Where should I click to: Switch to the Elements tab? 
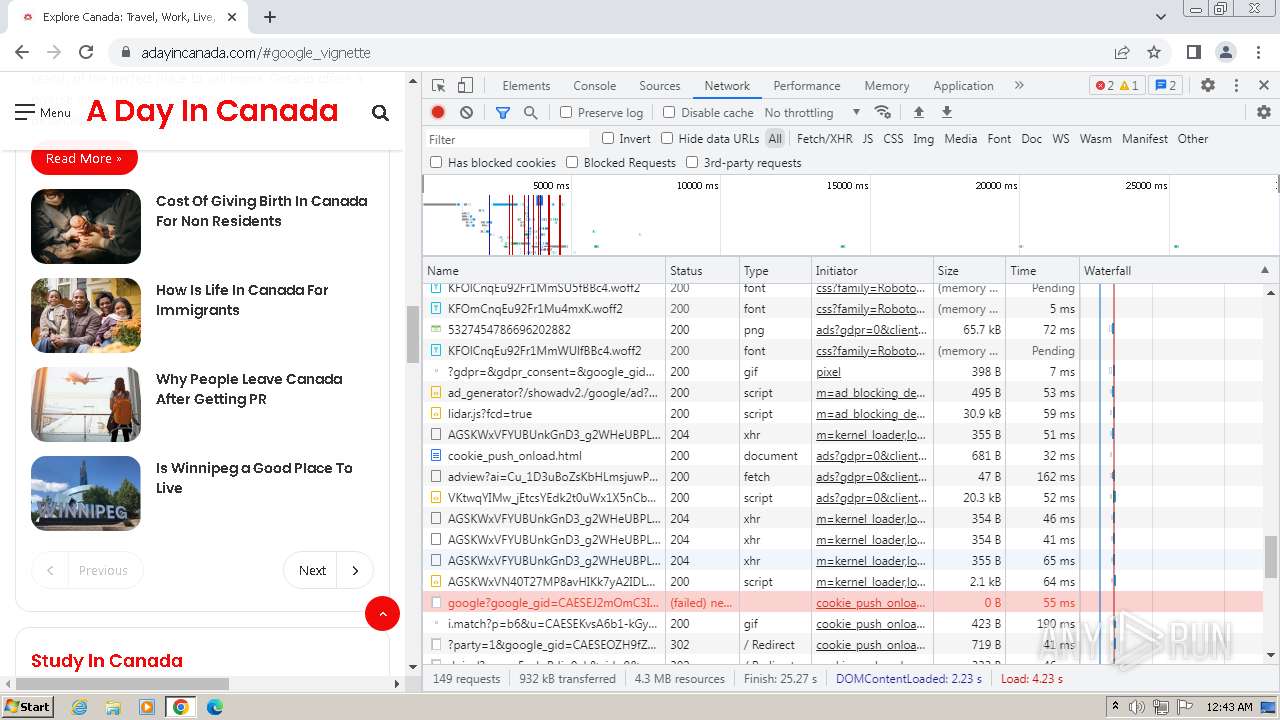point(526,86)
